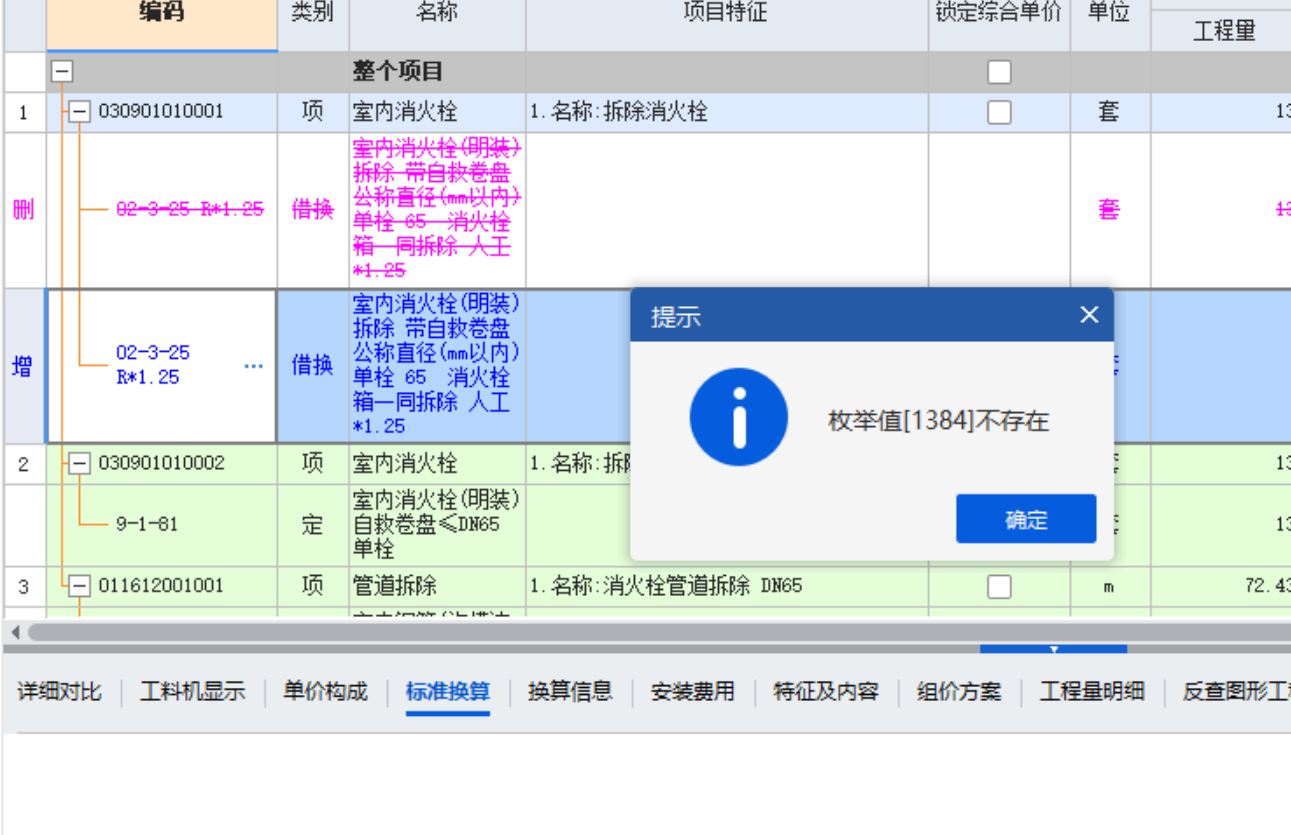Screen dimensions: 1291x835
Task: Switch to the 安装费用 tab
Action: tap(694, 691)
